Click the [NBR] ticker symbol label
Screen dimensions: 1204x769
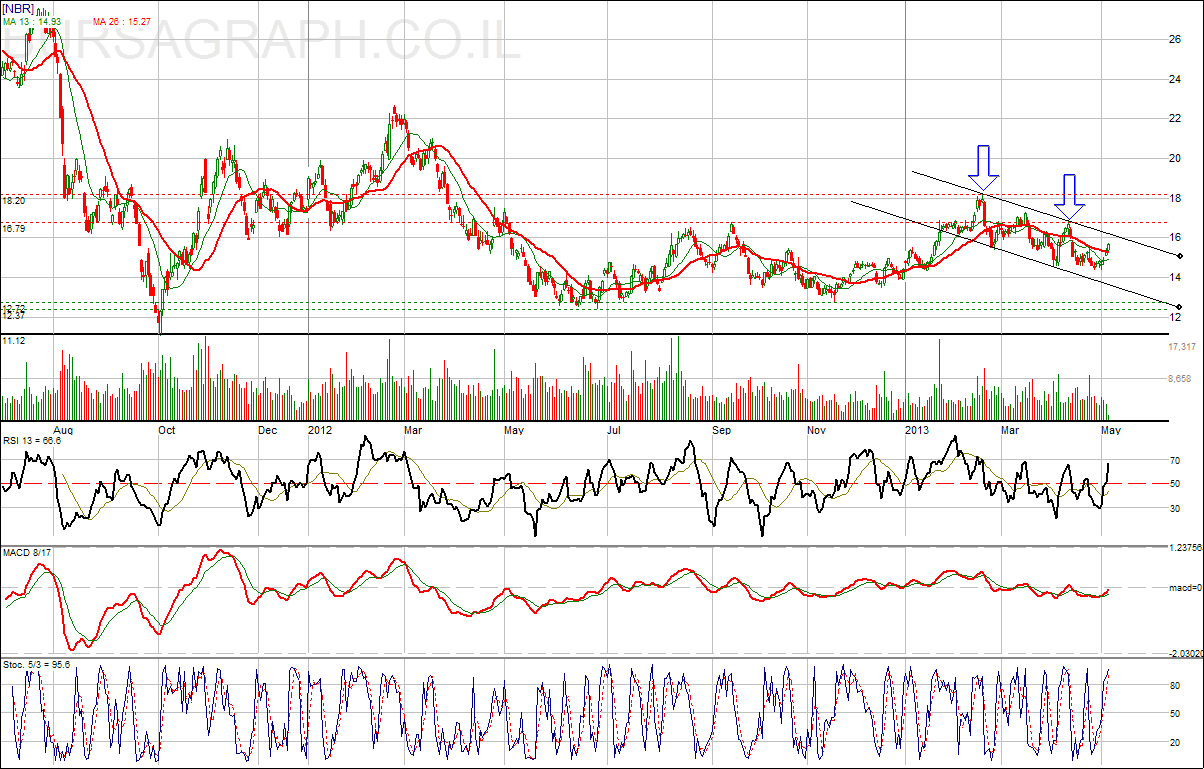click(x=18, y=8)
